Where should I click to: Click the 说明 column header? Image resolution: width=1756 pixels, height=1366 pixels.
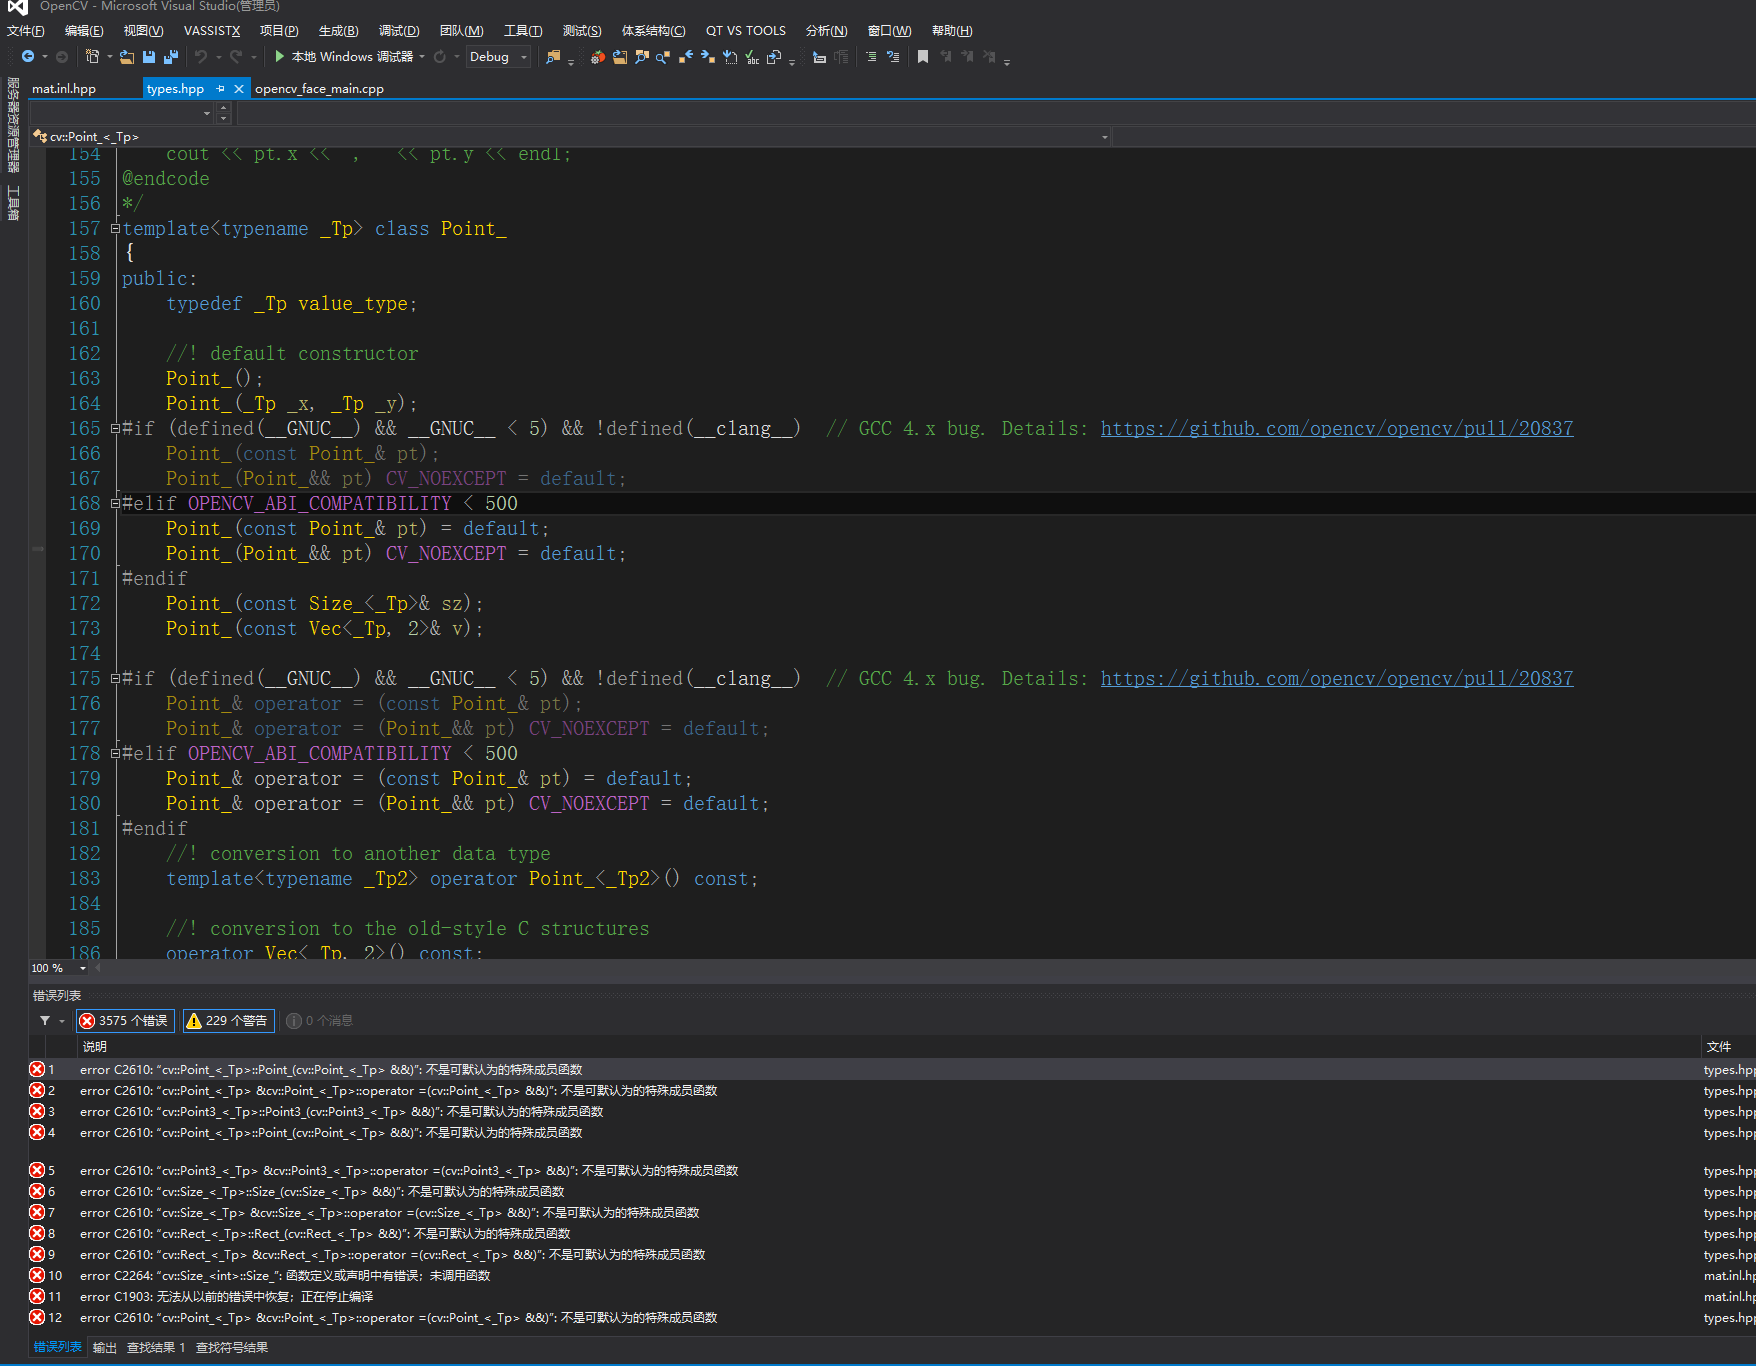click(x=95, y=1047)
